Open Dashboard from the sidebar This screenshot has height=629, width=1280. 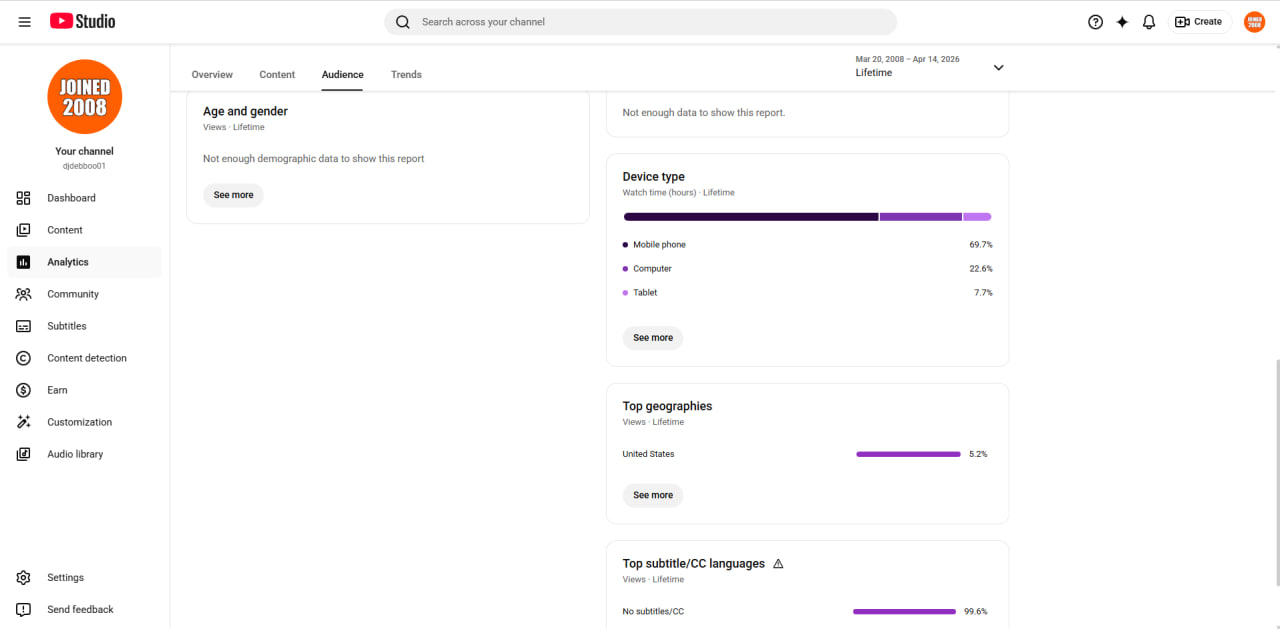(84, 198)
